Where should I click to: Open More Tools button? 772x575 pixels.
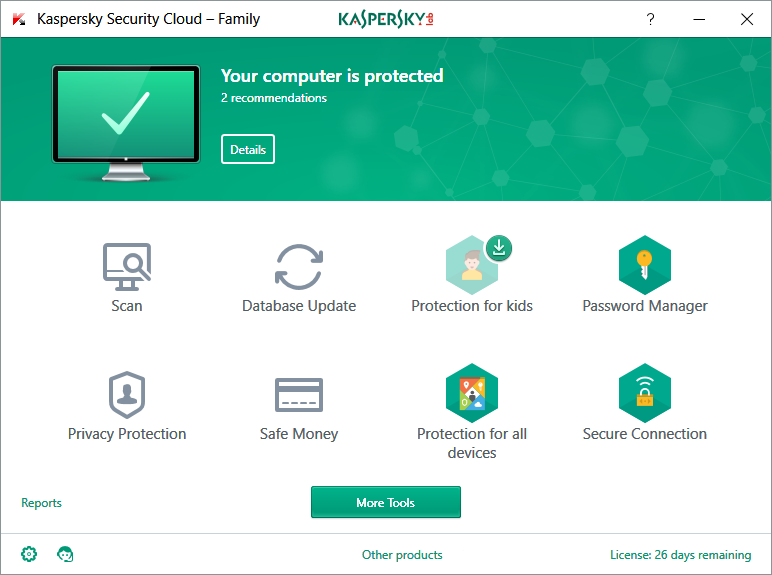(x=386, y=502)
